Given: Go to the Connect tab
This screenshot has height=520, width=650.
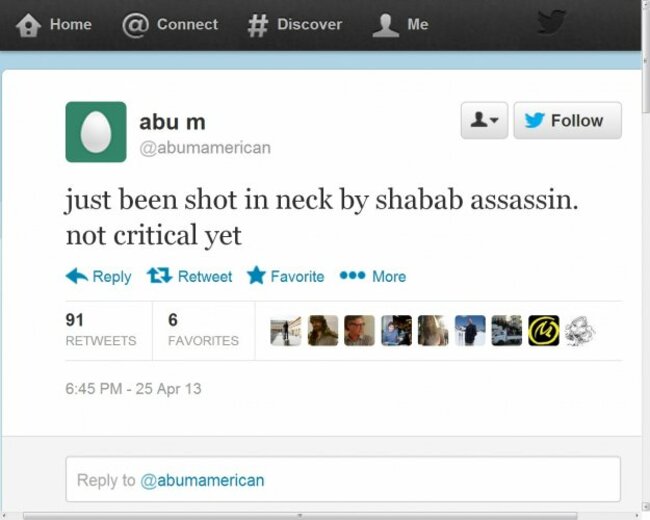Looking at the screenshot, I should (170, 24).
